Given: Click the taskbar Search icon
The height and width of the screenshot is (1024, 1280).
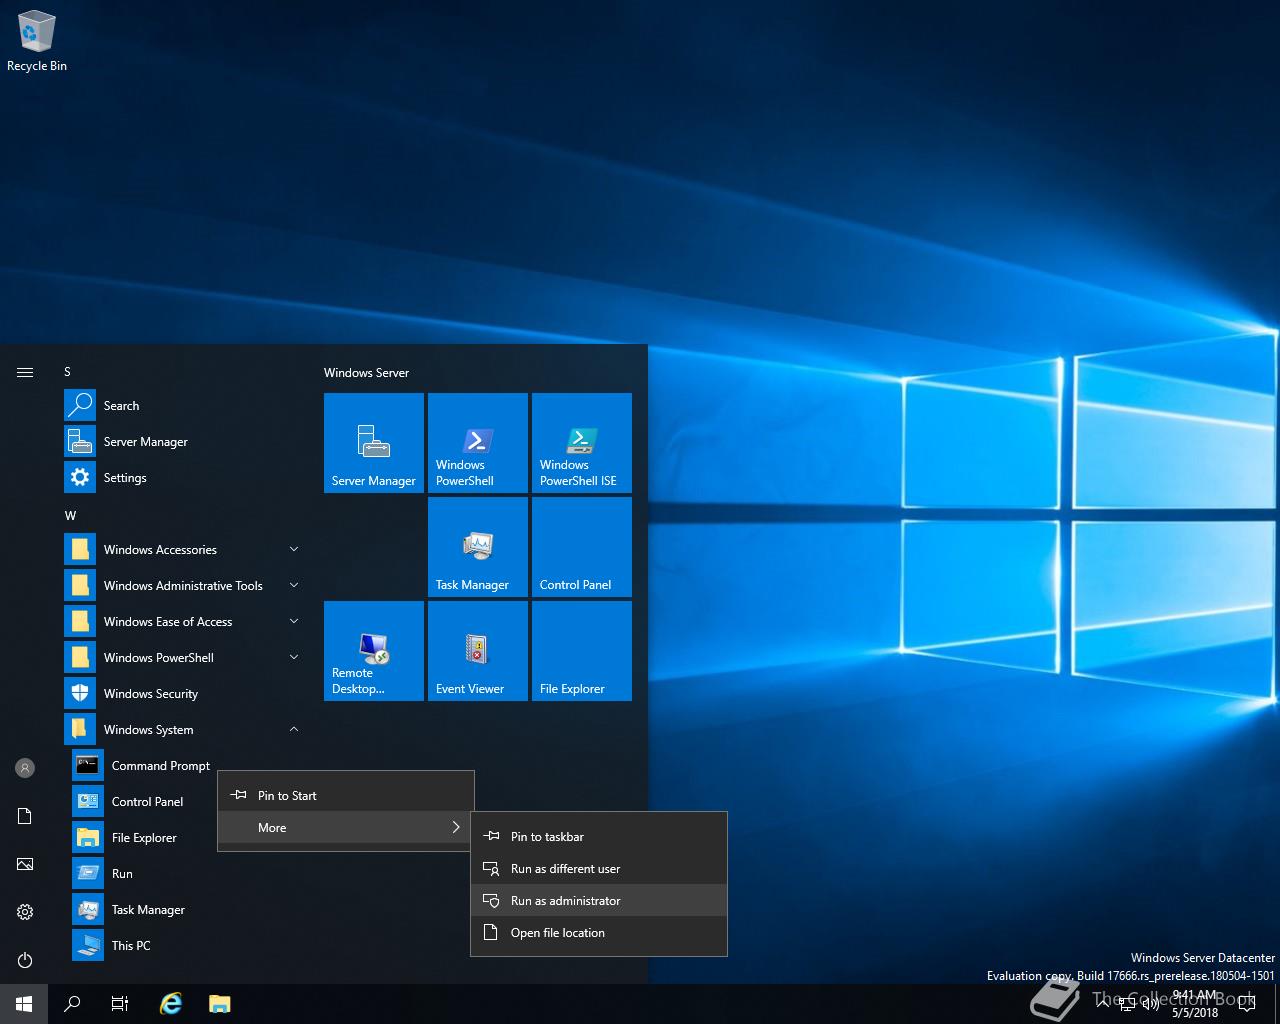Looking at the screenshot, I should coord(72,1004).
